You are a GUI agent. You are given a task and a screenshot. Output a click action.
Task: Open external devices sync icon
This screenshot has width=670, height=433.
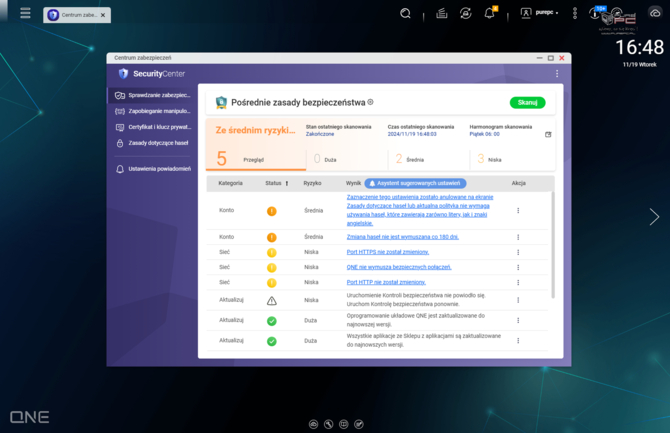point(466,14)
